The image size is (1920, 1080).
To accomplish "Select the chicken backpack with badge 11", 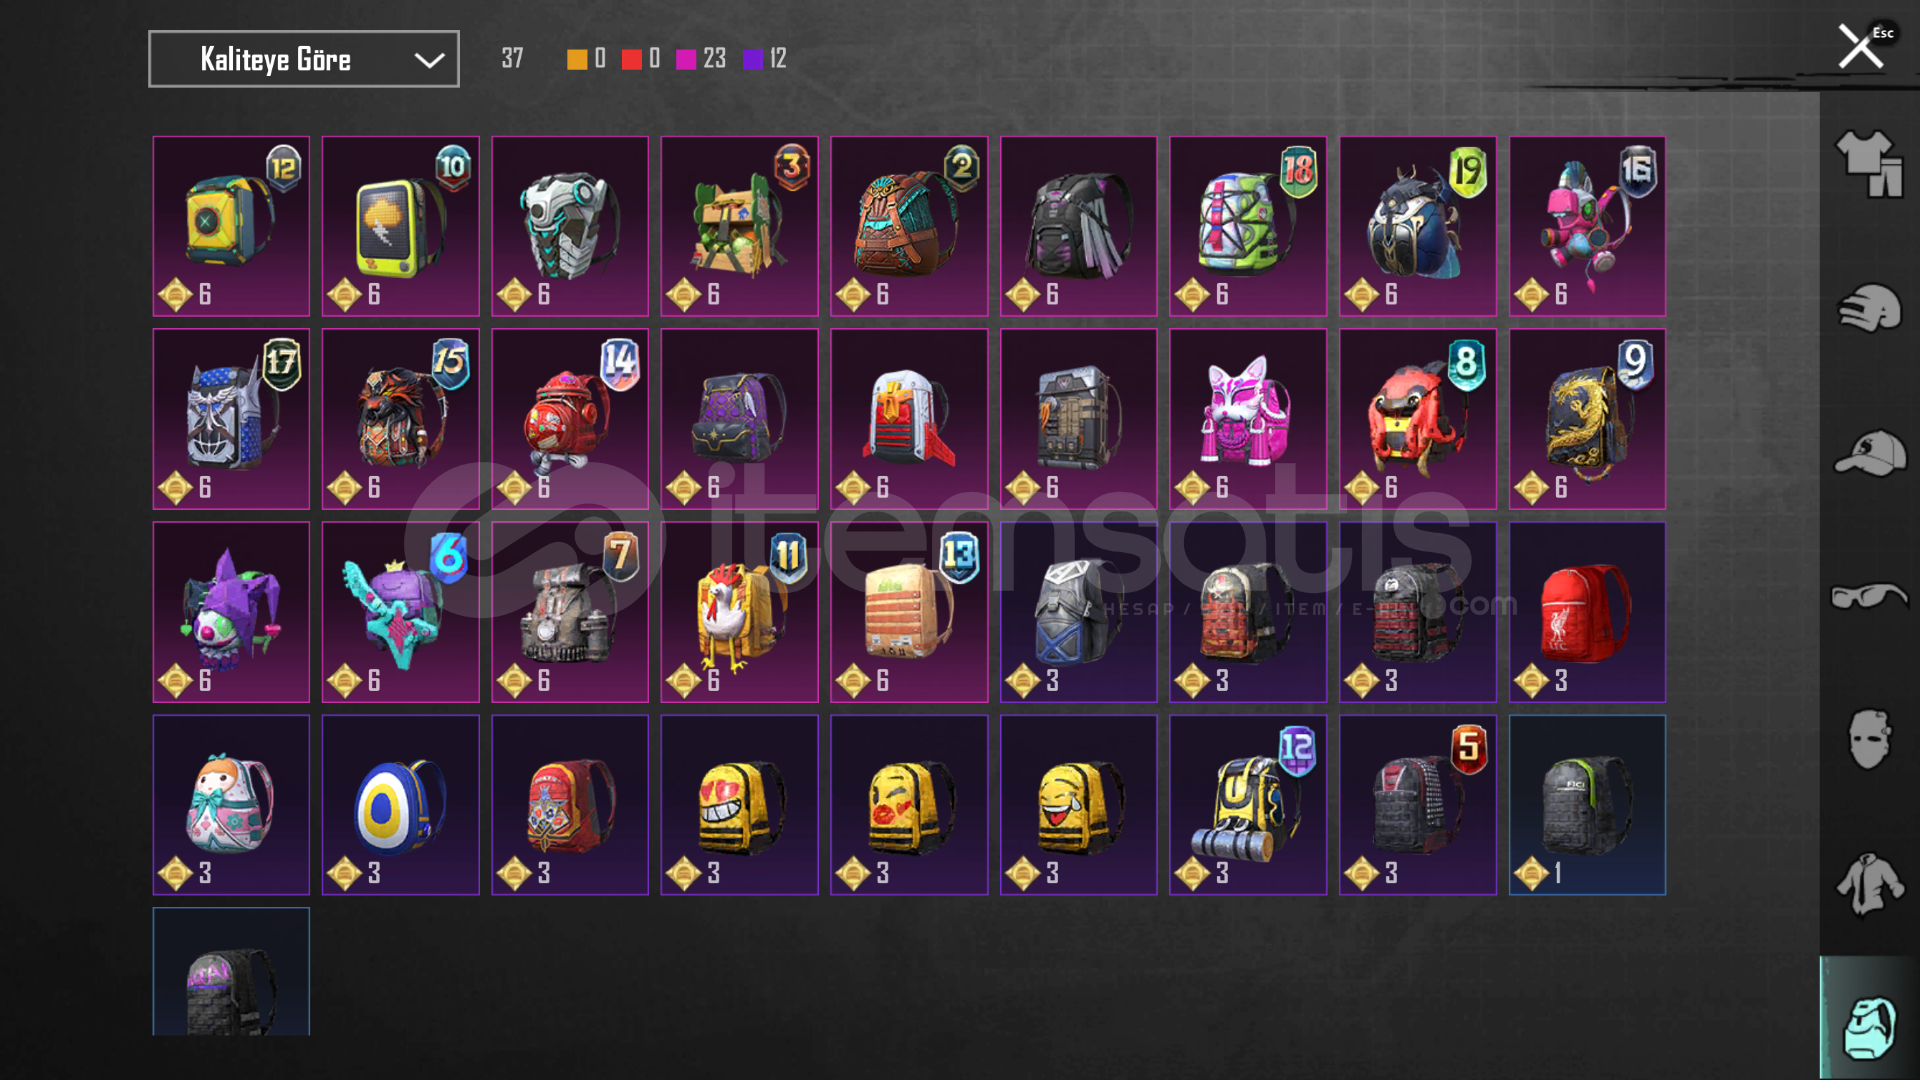I will (739, 612).
